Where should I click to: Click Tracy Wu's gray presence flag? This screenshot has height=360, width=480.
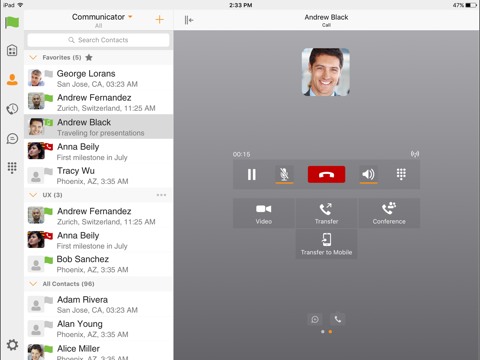49,171
